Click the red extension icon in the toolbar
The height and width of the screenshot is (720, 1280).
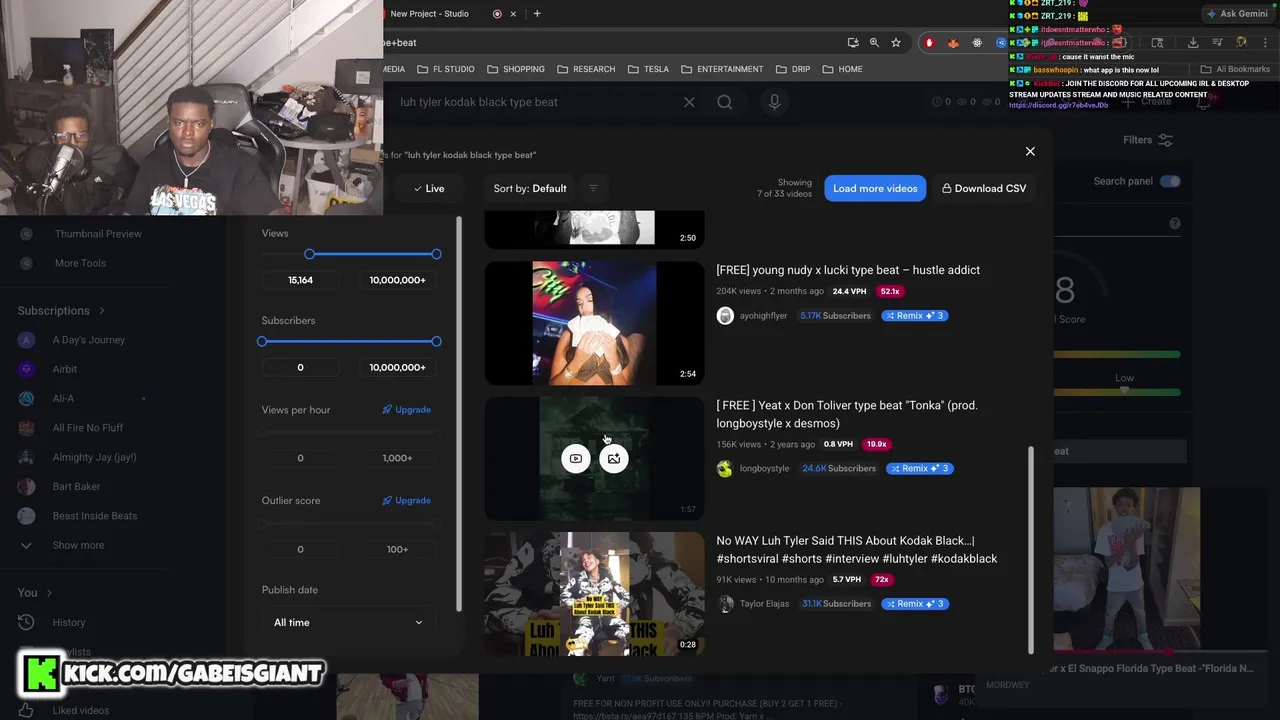pyautogui.click(x=929, y=42)
